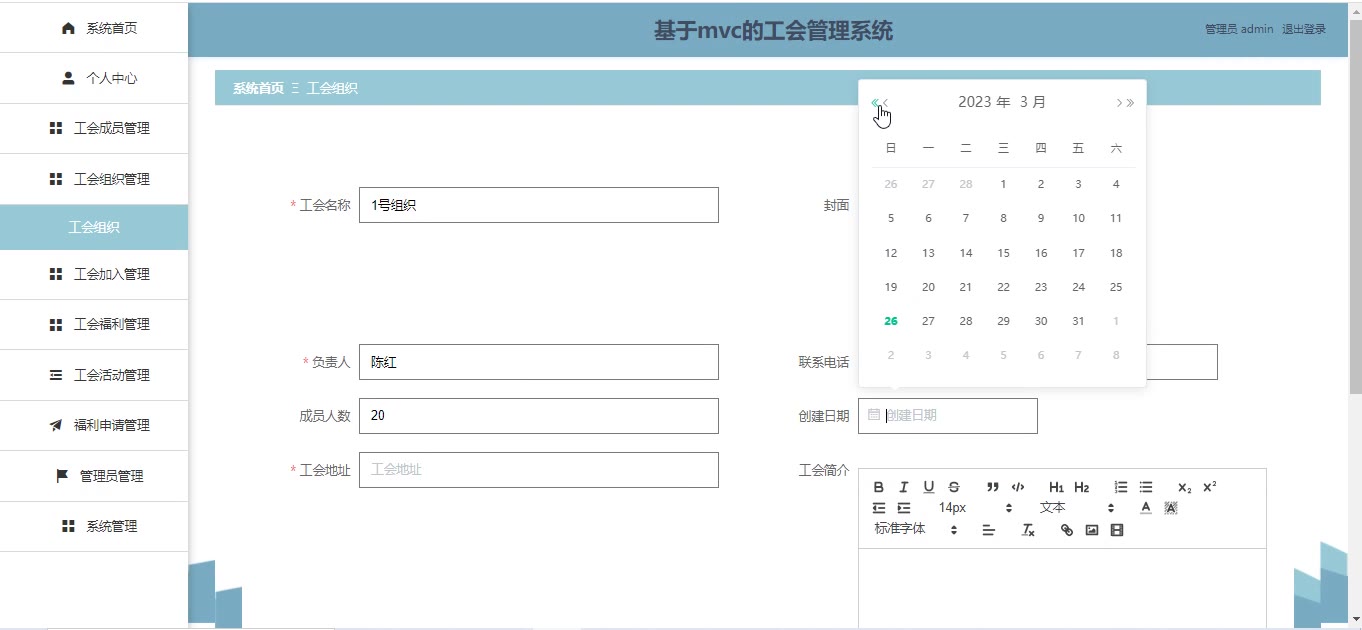This screenshot has width=1362, height=630.
Task: Expand 工会福利管理 sidebar menu
Action: [x=94, y=324]
